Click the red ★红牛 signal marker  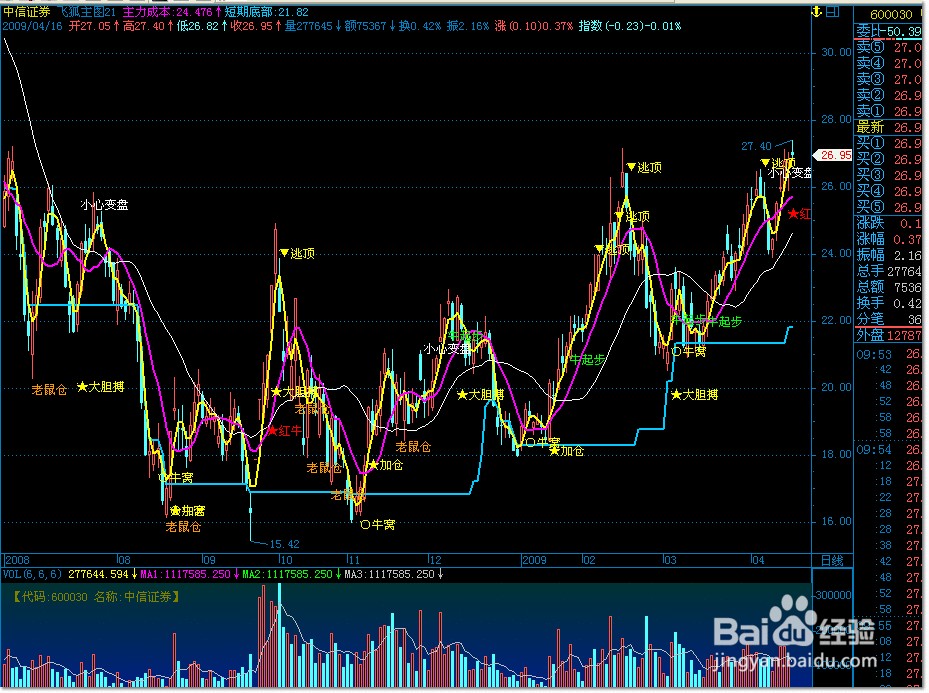coord(284,431)
